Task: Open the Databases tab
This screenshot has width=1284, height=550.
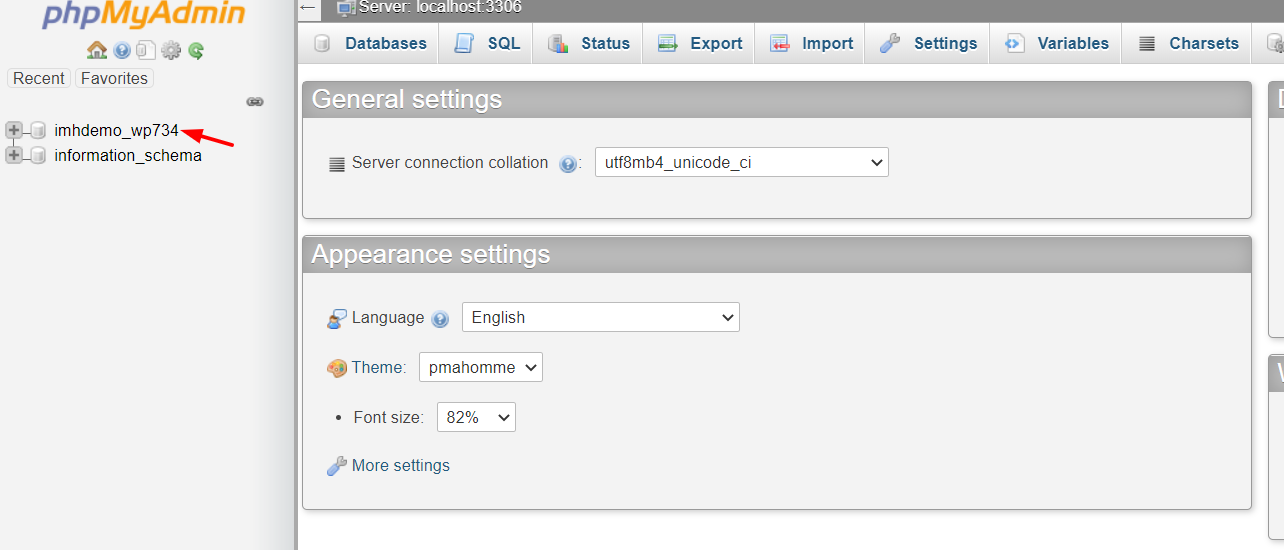Action: (x=370, y=43)
